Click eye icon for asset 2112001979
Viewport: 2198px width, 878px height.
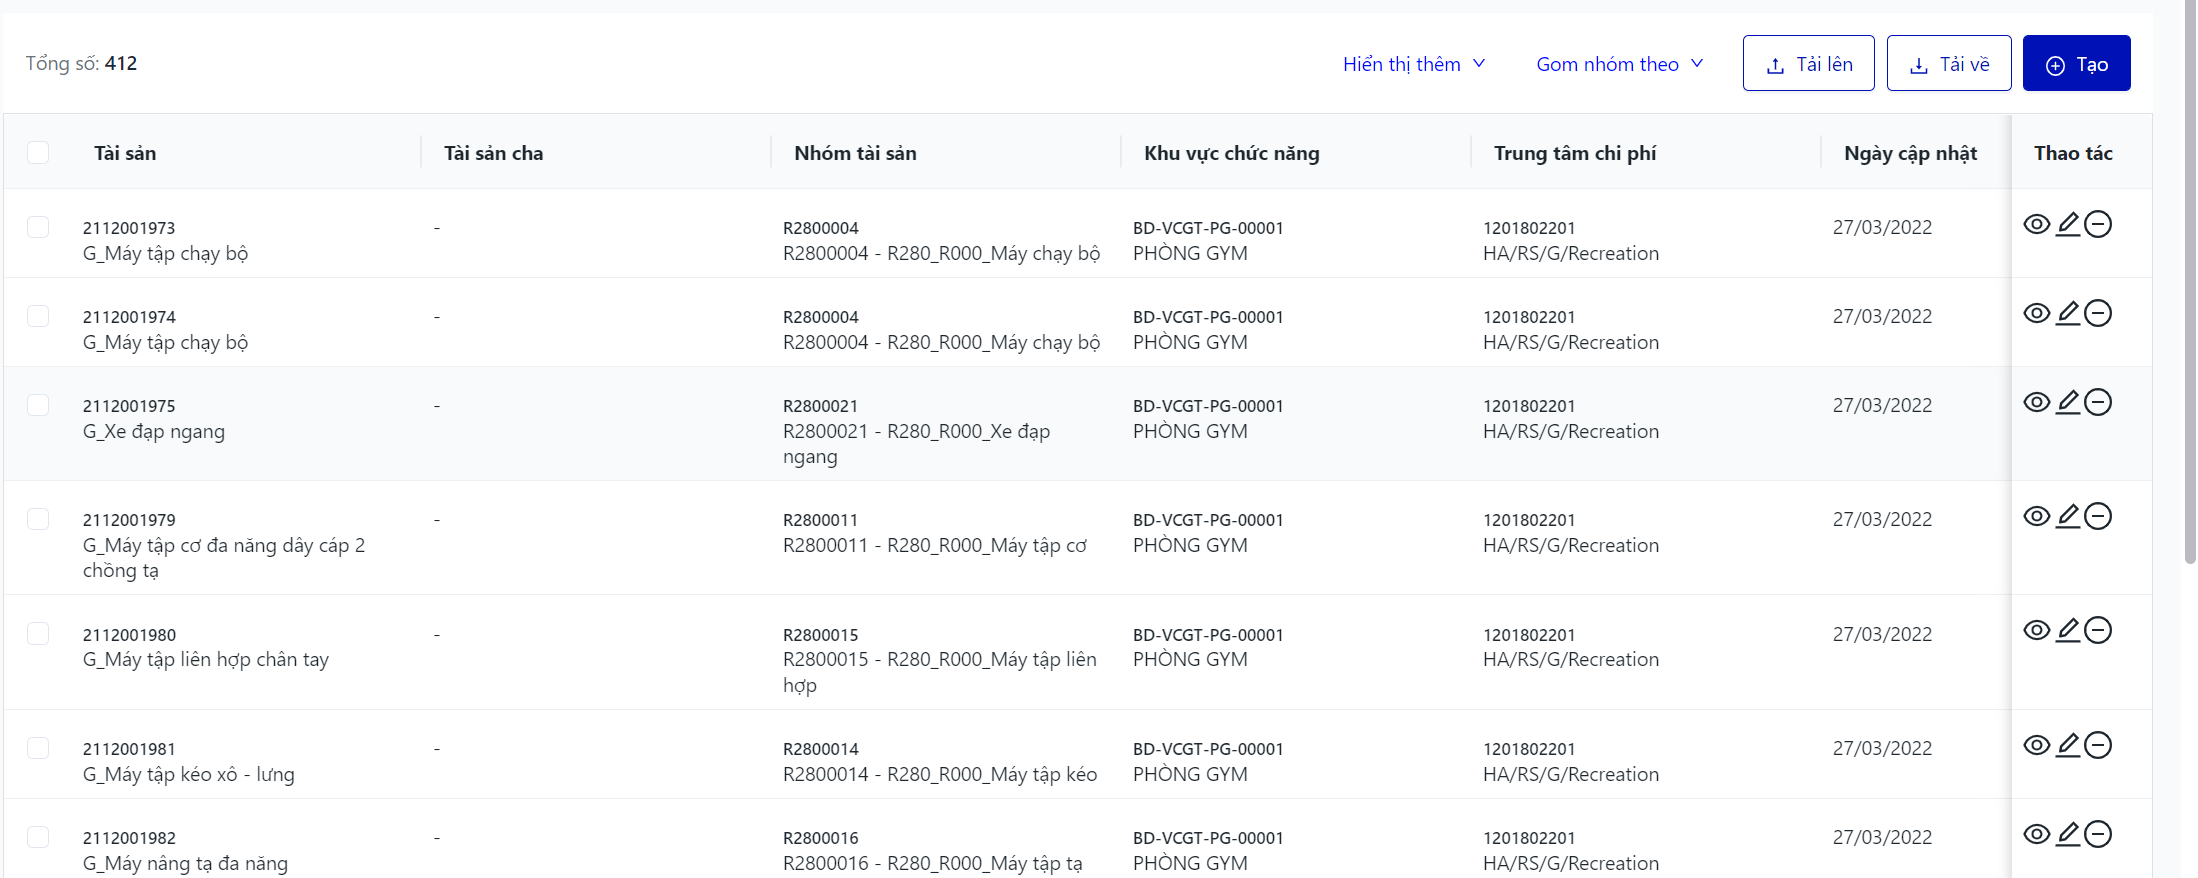2036,517
